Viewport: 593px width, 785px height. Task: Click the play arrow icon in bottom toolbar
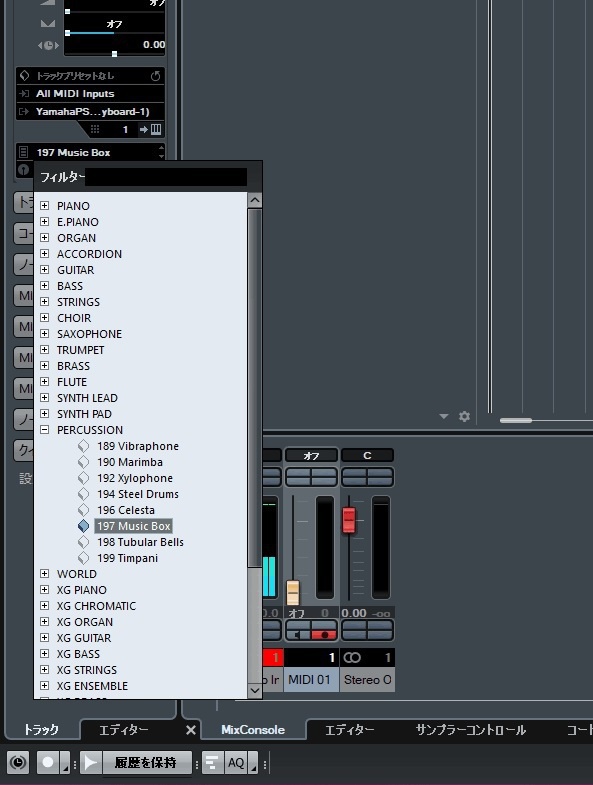[x=91, y=762]
